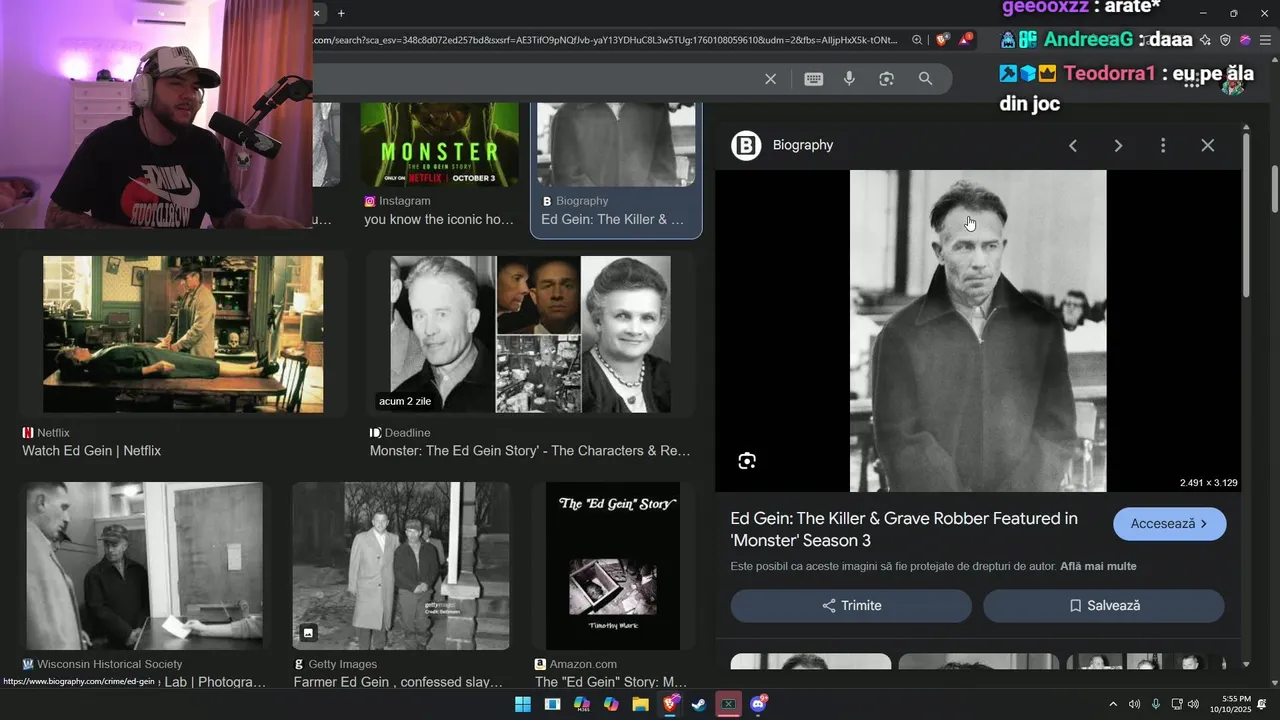Click the tray microphone icon
Image resolution: width=1280 pixels, height=720 pixels.
point(1155,704)
